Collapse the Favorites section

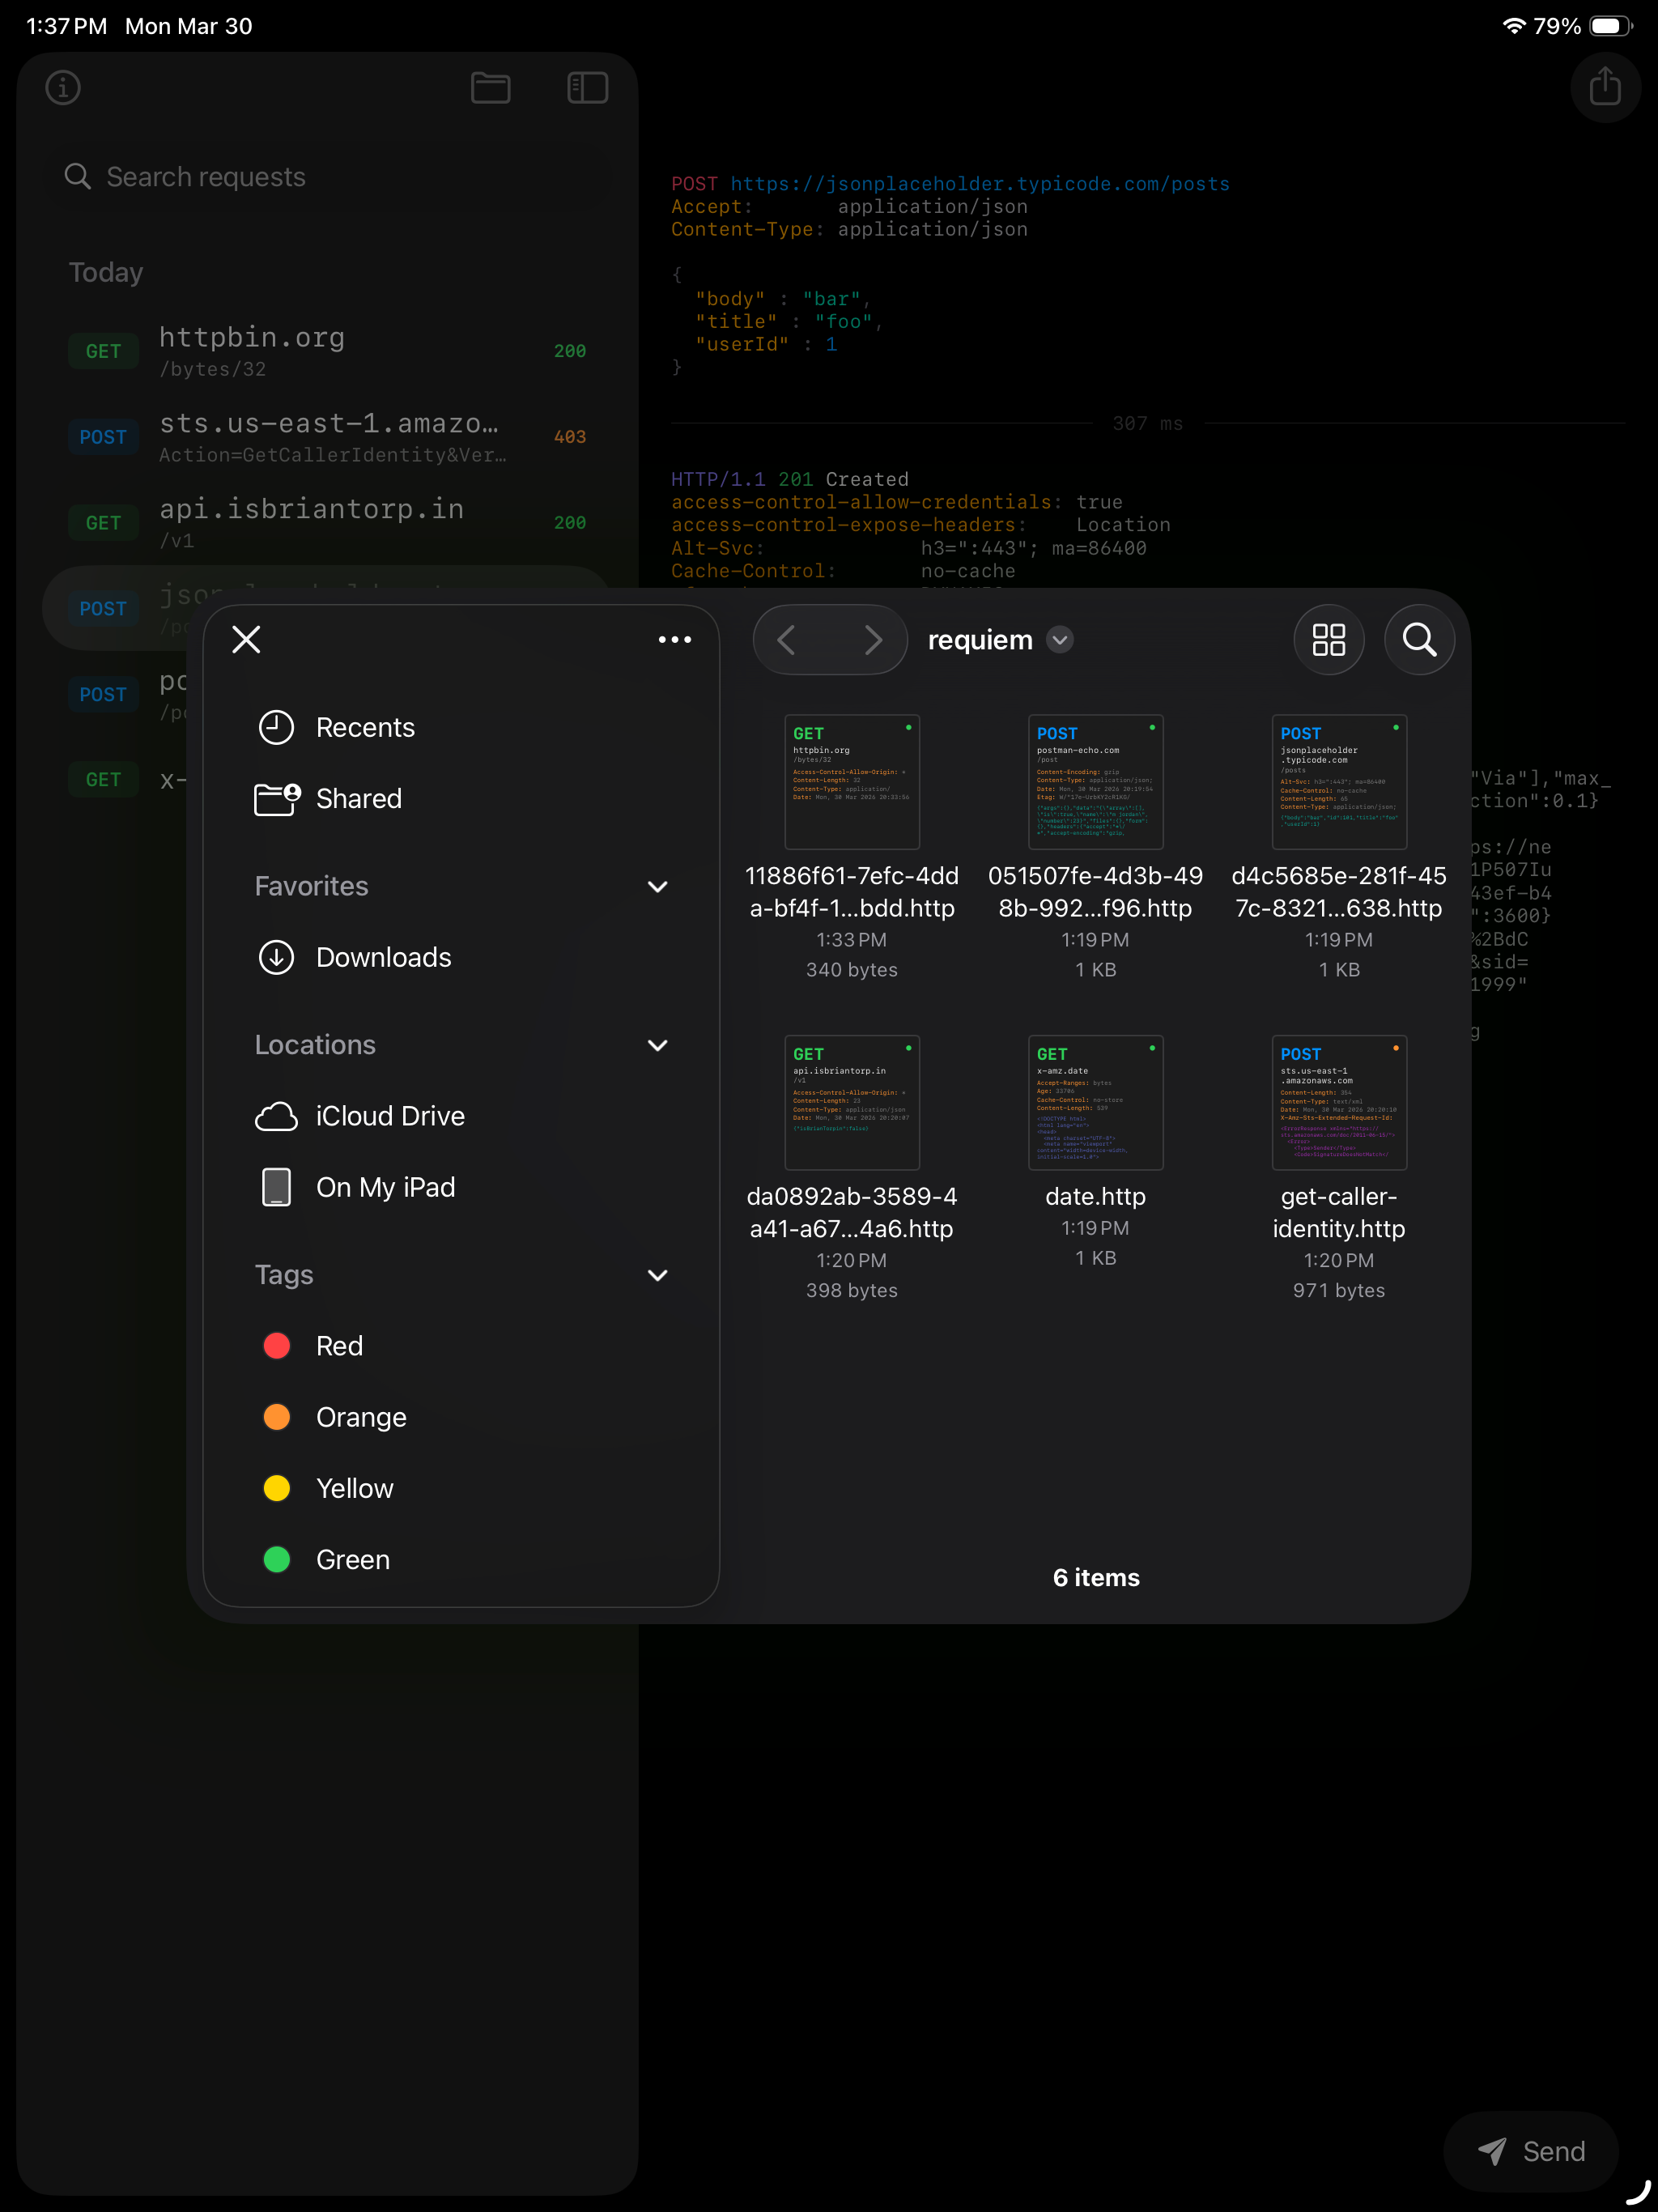(x=657, y=886)
